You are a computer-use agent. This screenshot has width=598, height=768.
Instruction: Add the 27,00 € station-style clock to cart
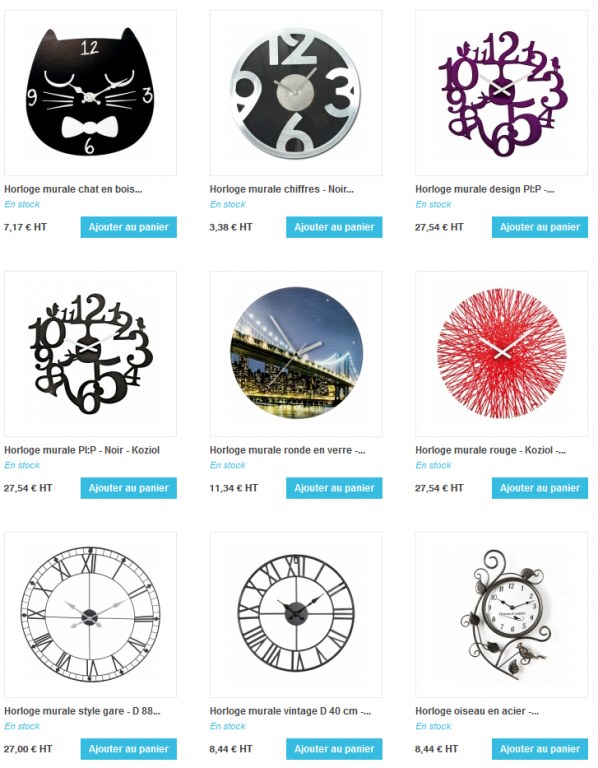[x=128, y=749]
